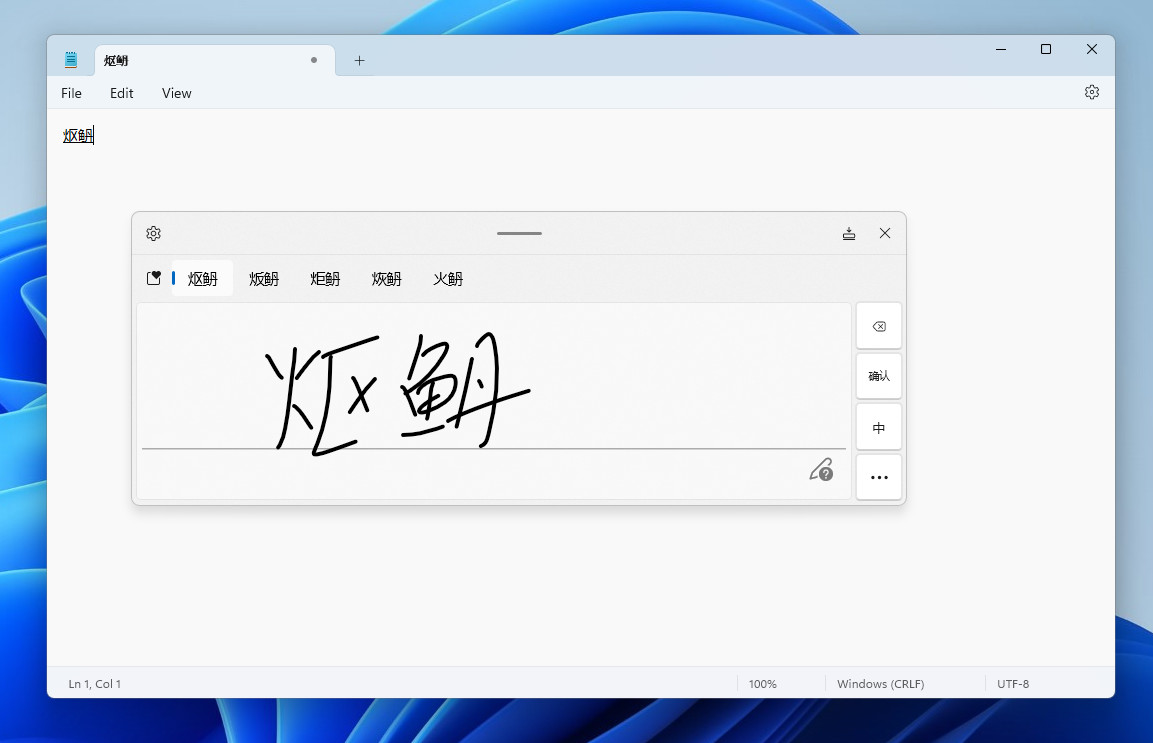This screenshot has height=743, width=1153.
Task: Open Notepad settings gear
Action: point(1092,92)
